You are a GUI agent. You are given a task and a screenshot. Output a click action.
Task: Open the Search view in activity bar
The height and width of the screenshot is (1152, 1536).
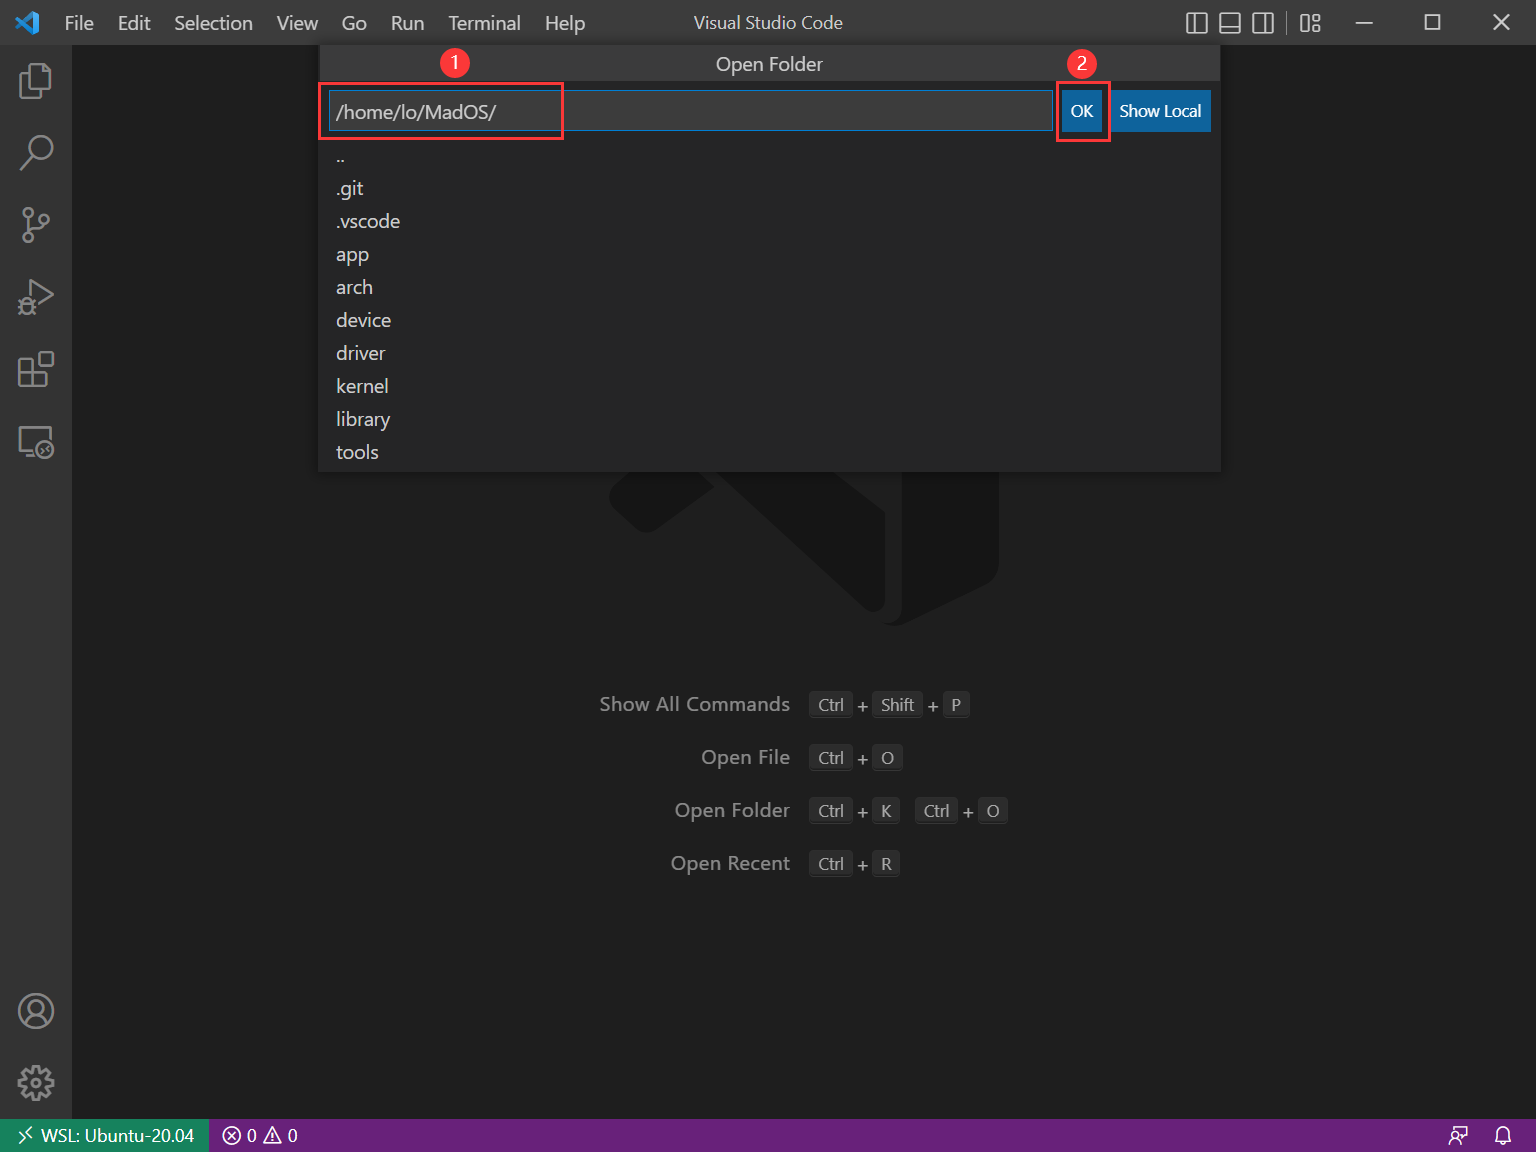click(36, 153)
